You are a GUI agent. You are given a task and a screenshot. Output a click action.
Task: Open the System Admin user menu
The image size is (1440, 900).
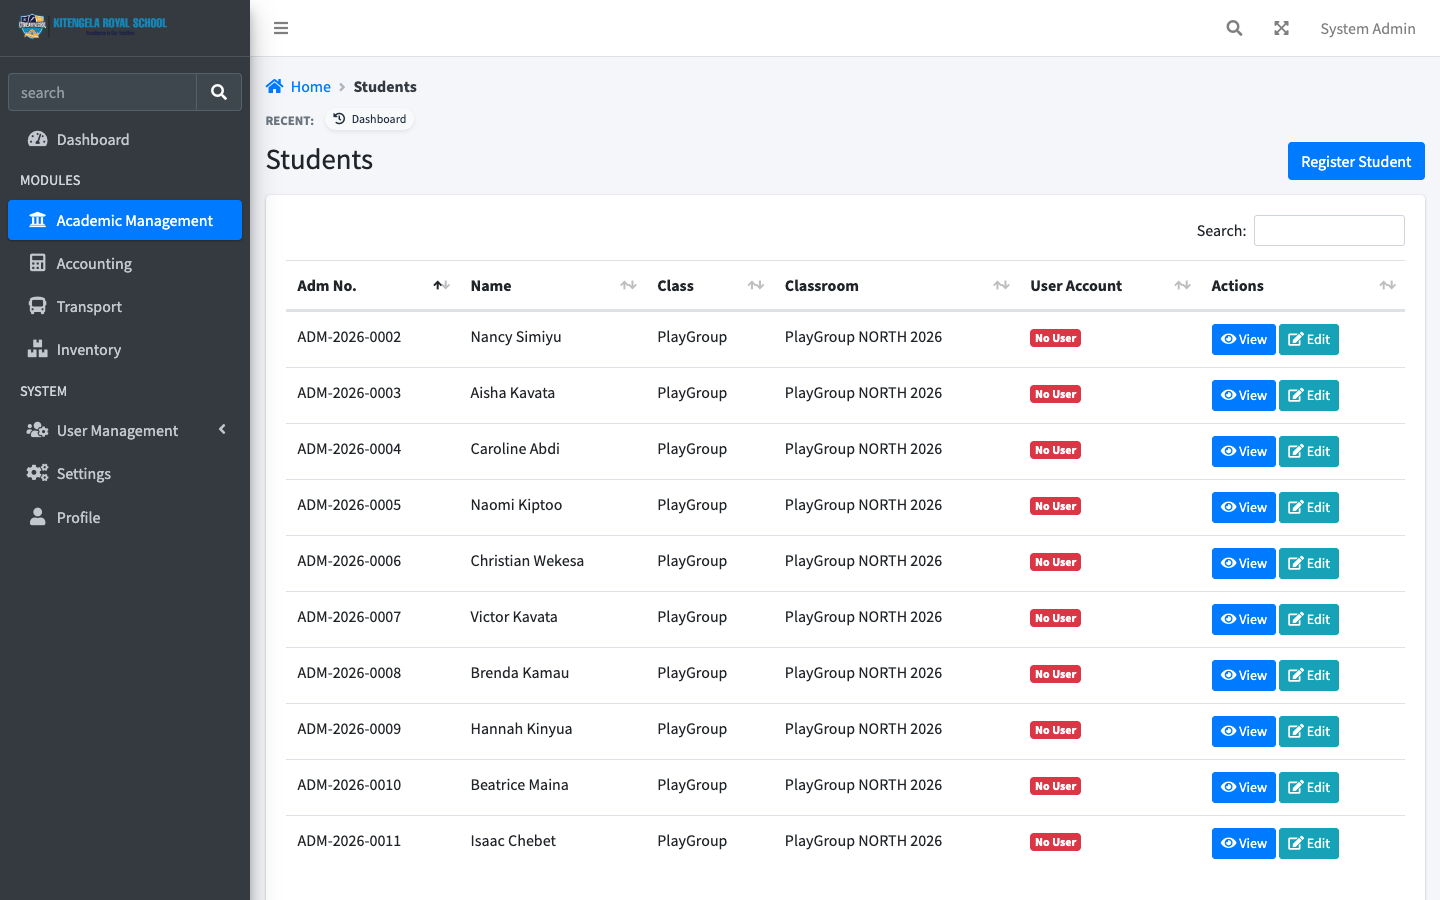(1367, 28)
